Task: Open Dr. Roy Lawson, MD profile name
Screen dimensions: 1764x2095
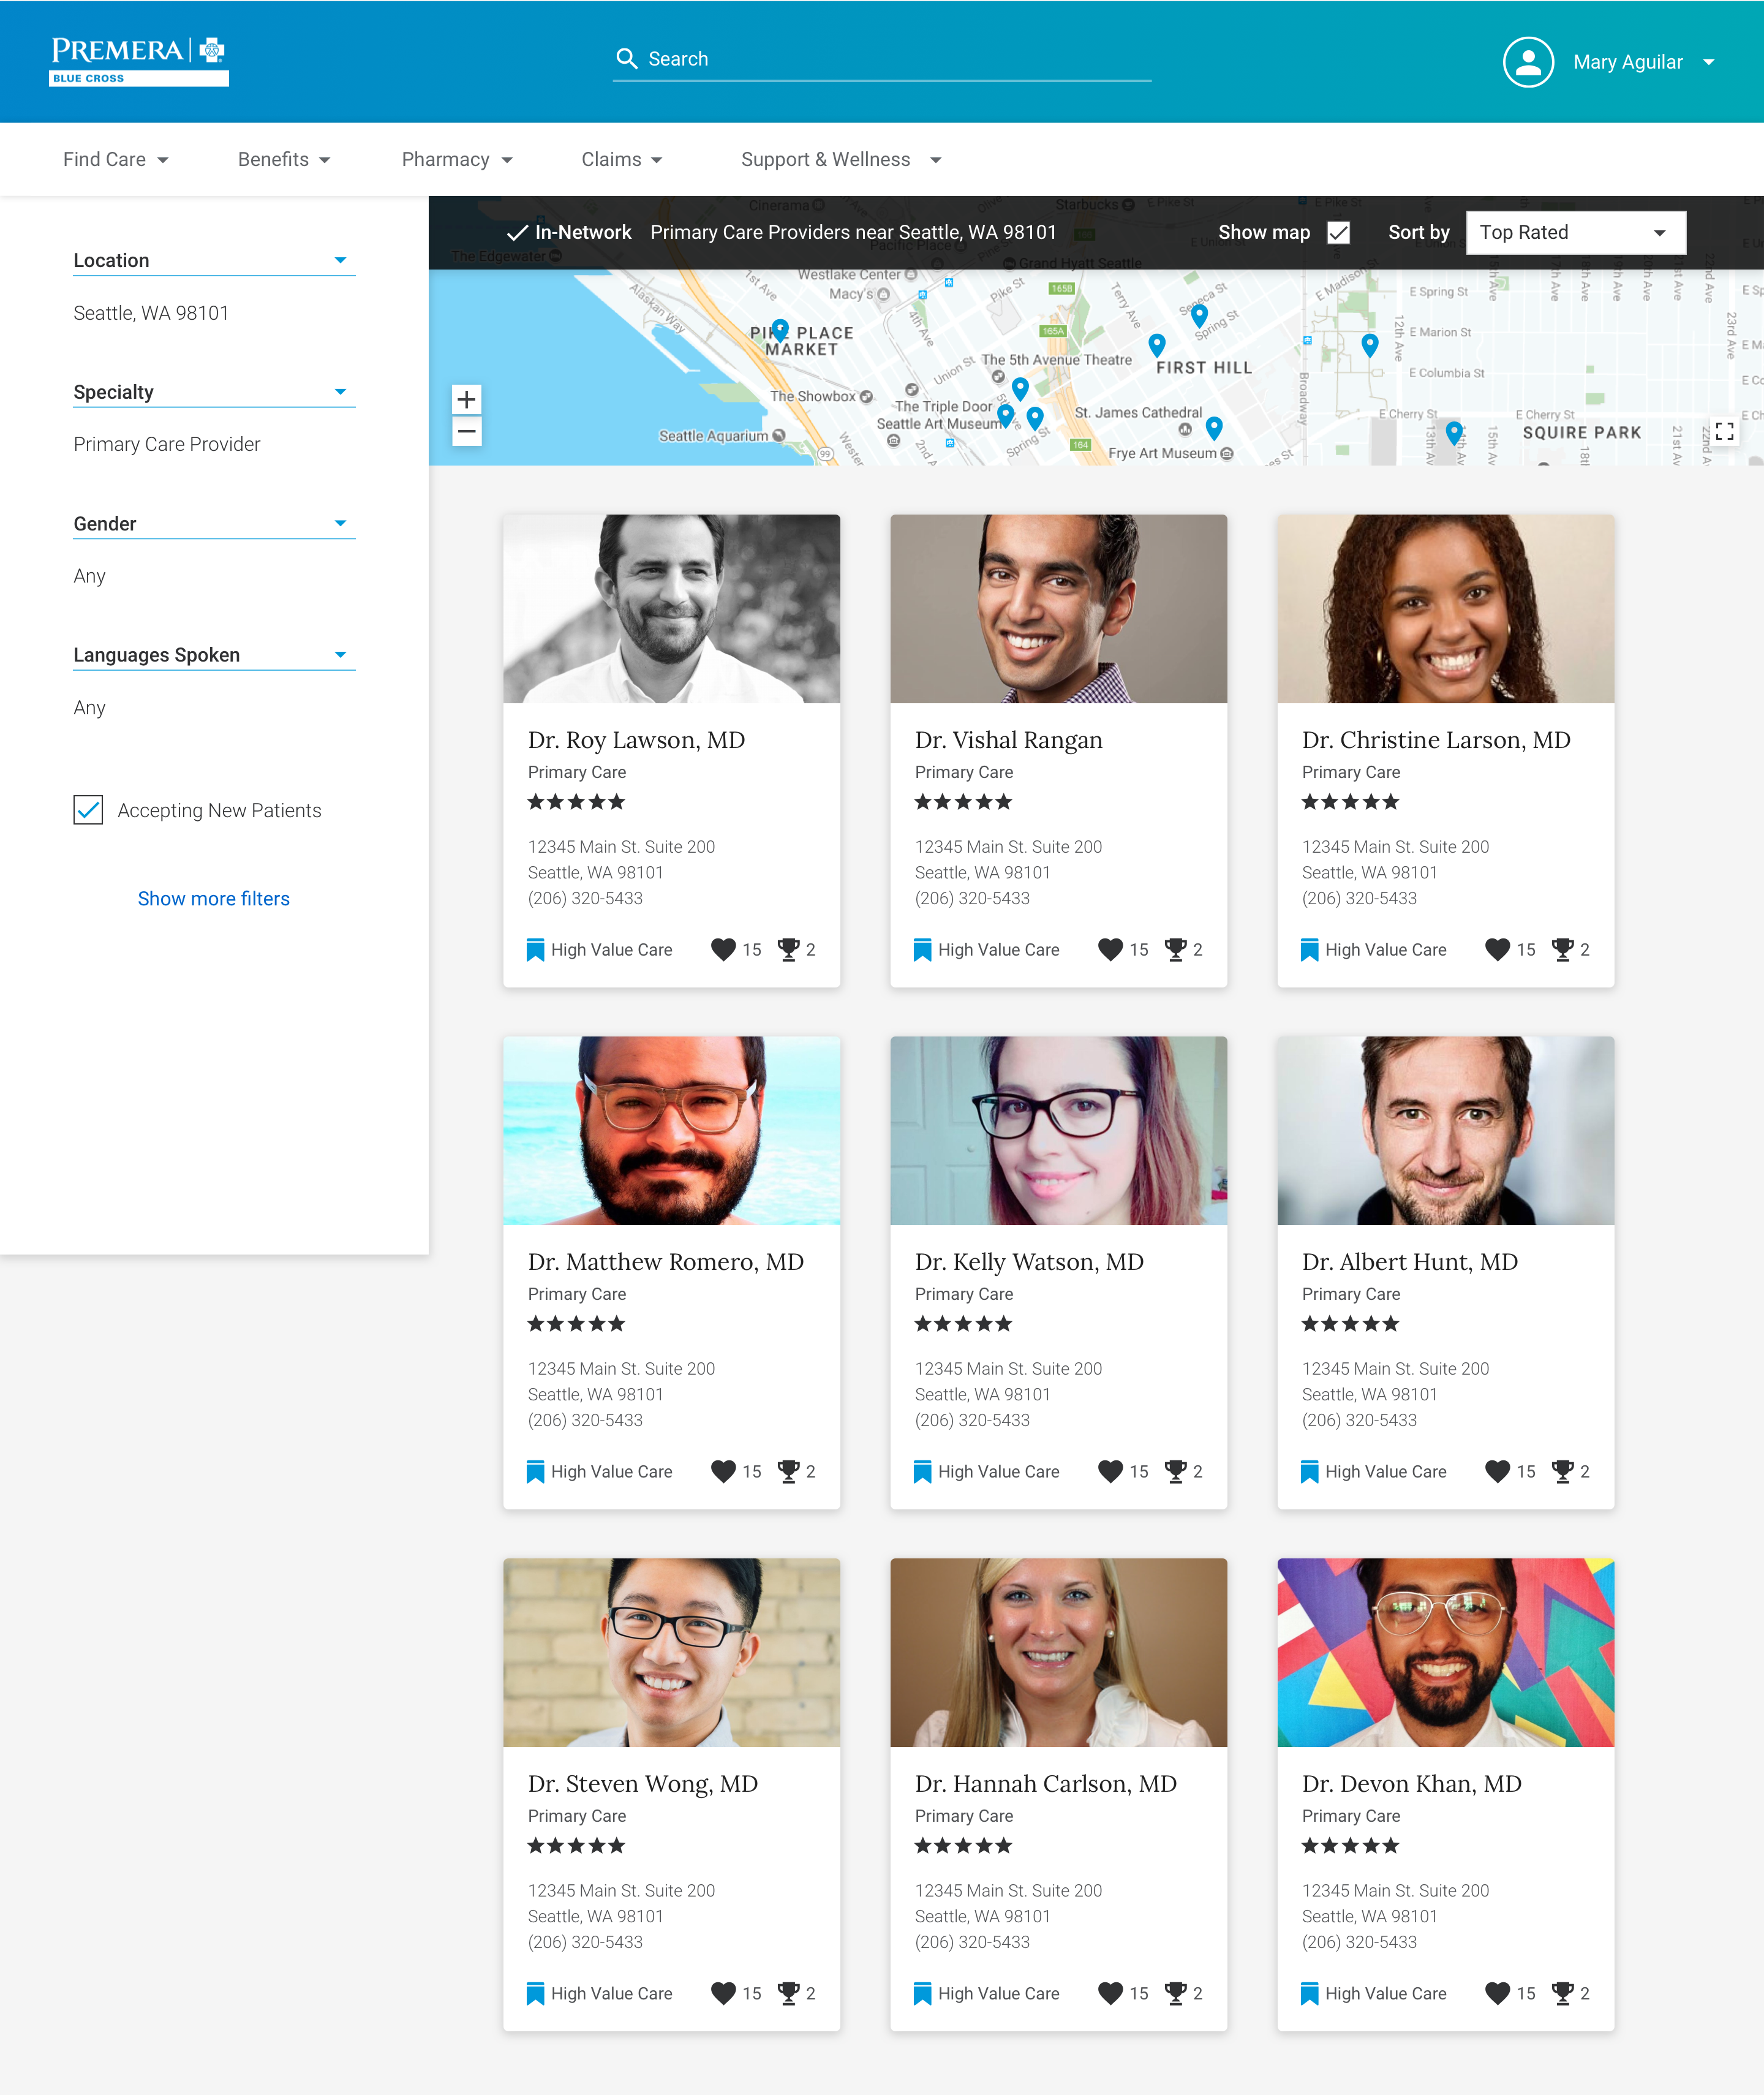Action: tap(636, 740)
